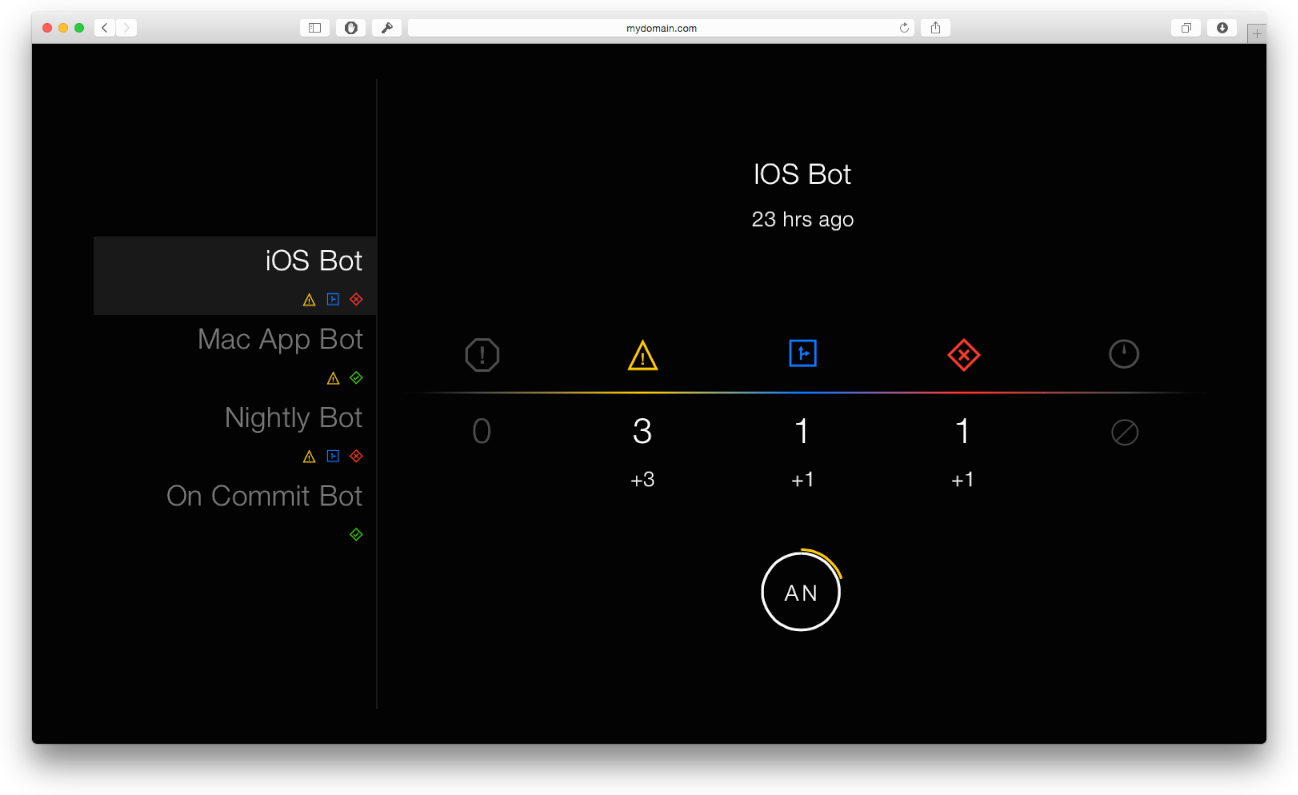Click red test failure icon under Nightly Bot
This screenshot has width=1298, height=795.
coord(357,456)
